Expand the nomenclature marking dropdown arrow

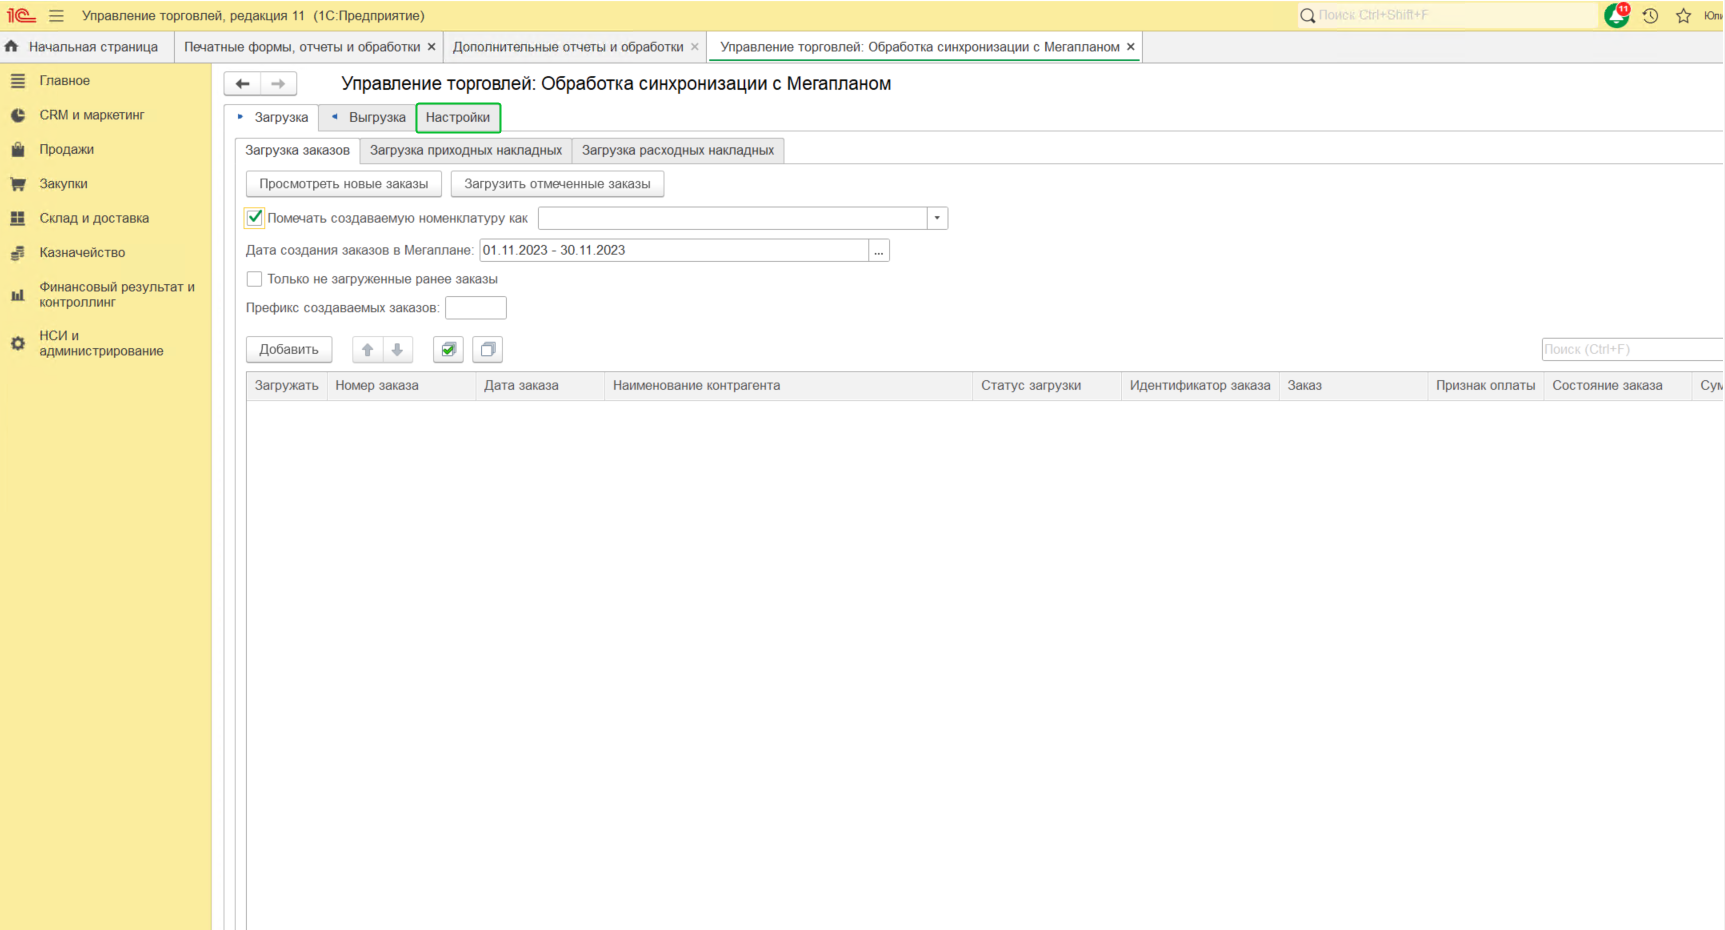click(x=937, y=218)
